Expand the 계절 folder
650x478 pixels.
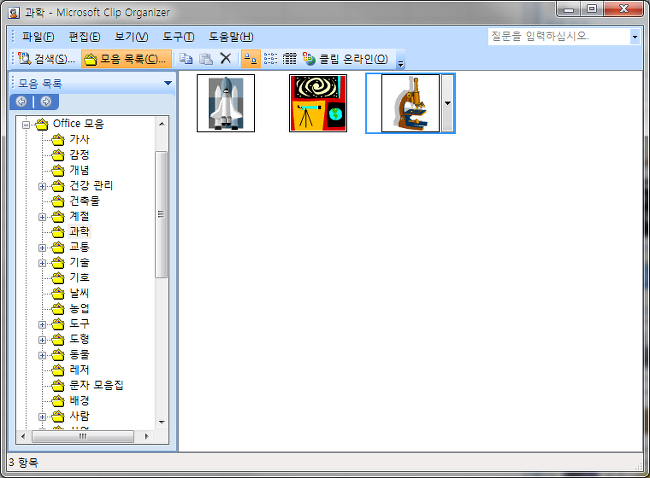pos(42,217)
